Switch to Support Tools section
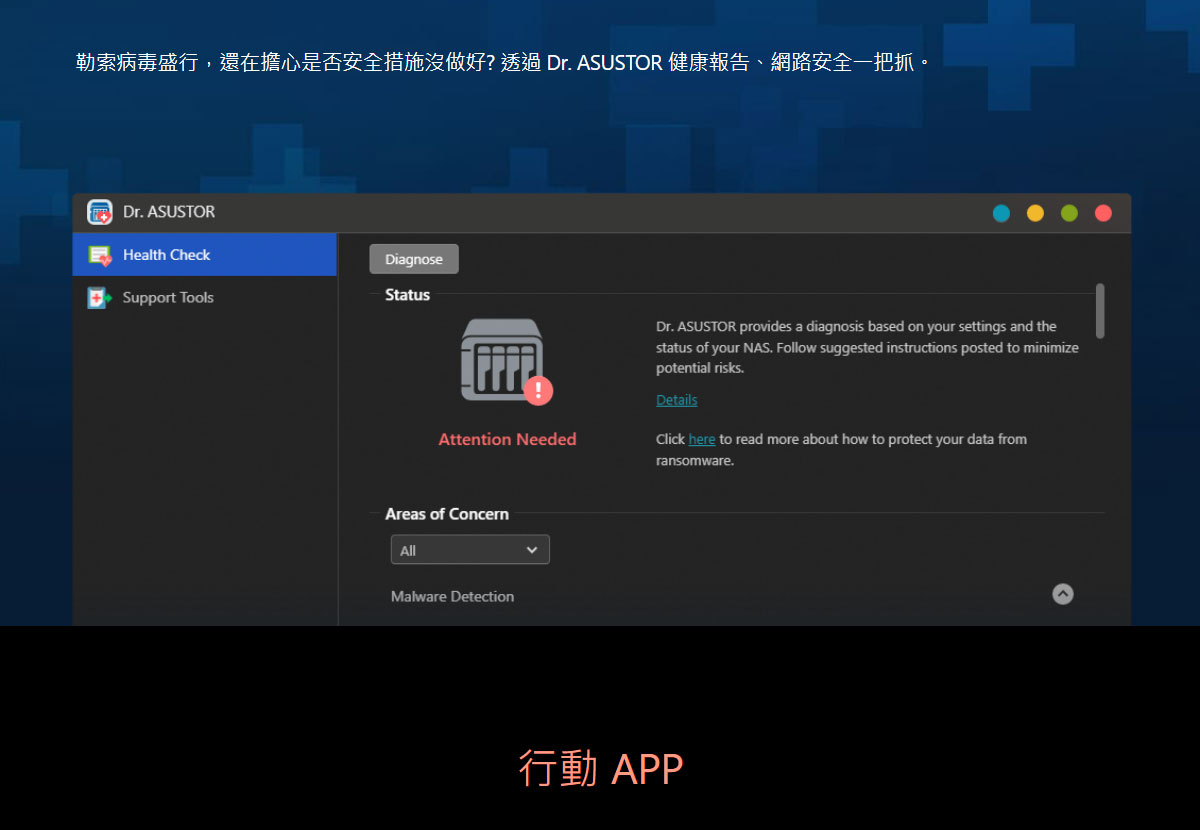1200x830 pixels. (167, 297)
